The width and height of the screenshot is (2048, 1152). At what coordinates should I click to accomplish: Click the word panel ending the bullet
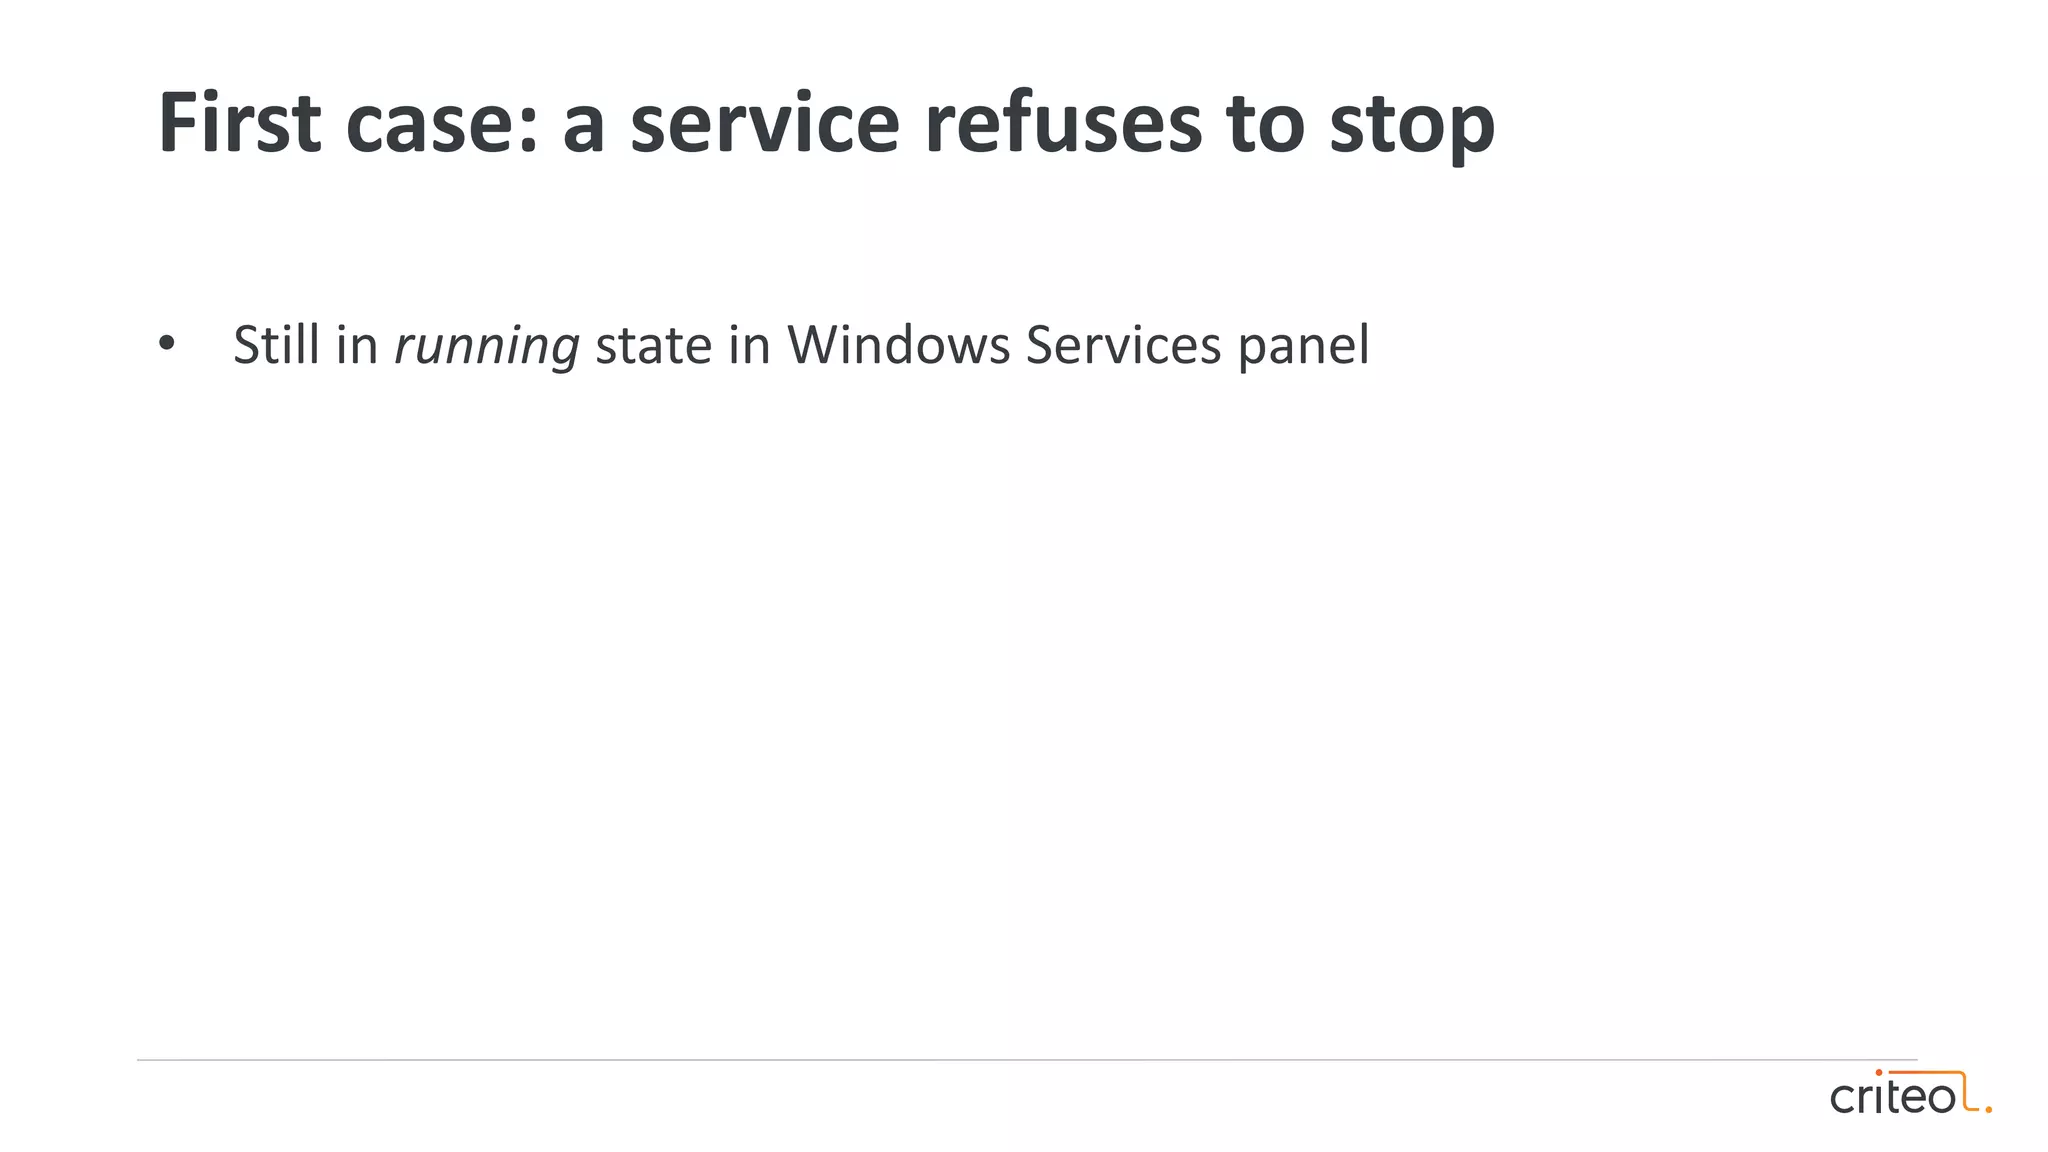tap(1303, 346)
